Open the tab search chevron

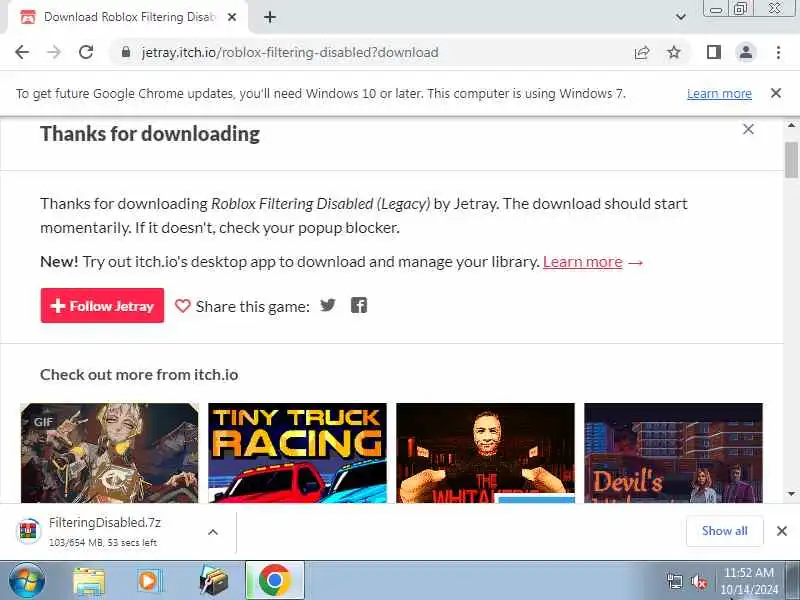tap(680, 17)
